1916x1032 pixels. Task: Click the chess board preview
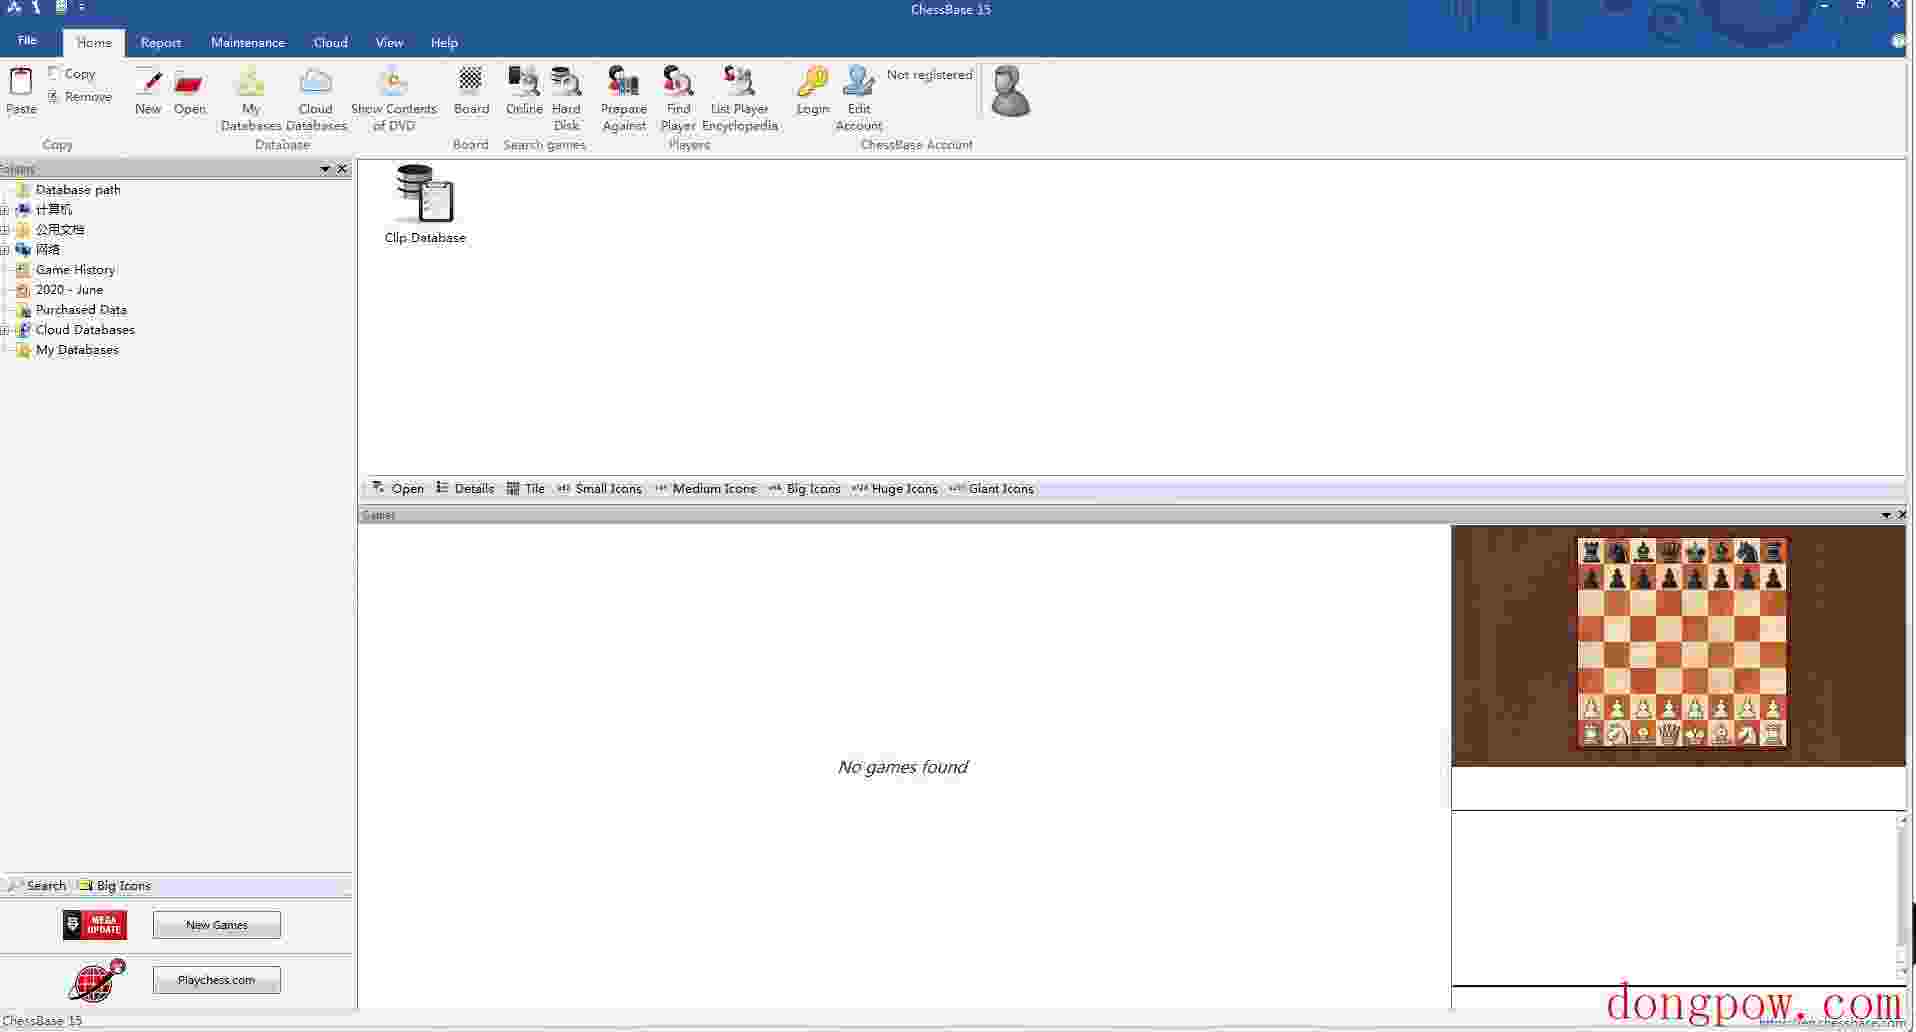click(1682, 643)
